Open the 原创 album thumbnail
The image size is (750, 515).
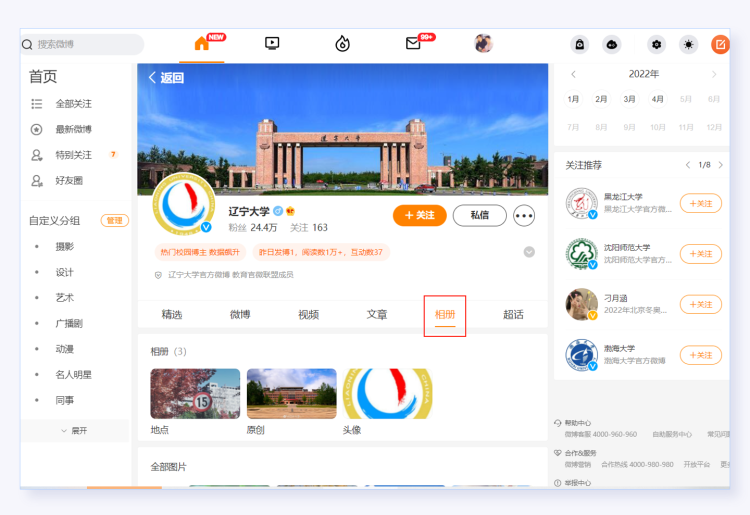point(291,394)
